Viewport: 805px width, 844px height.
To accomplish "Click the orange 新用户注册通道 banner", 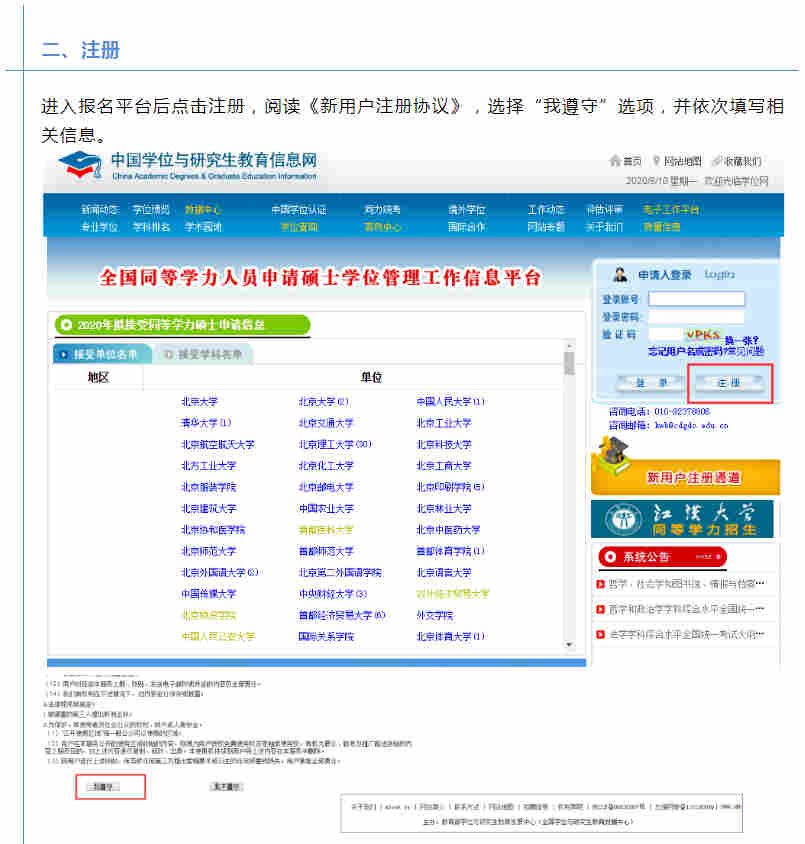I will pyautogui.click(x=686, y=476).
